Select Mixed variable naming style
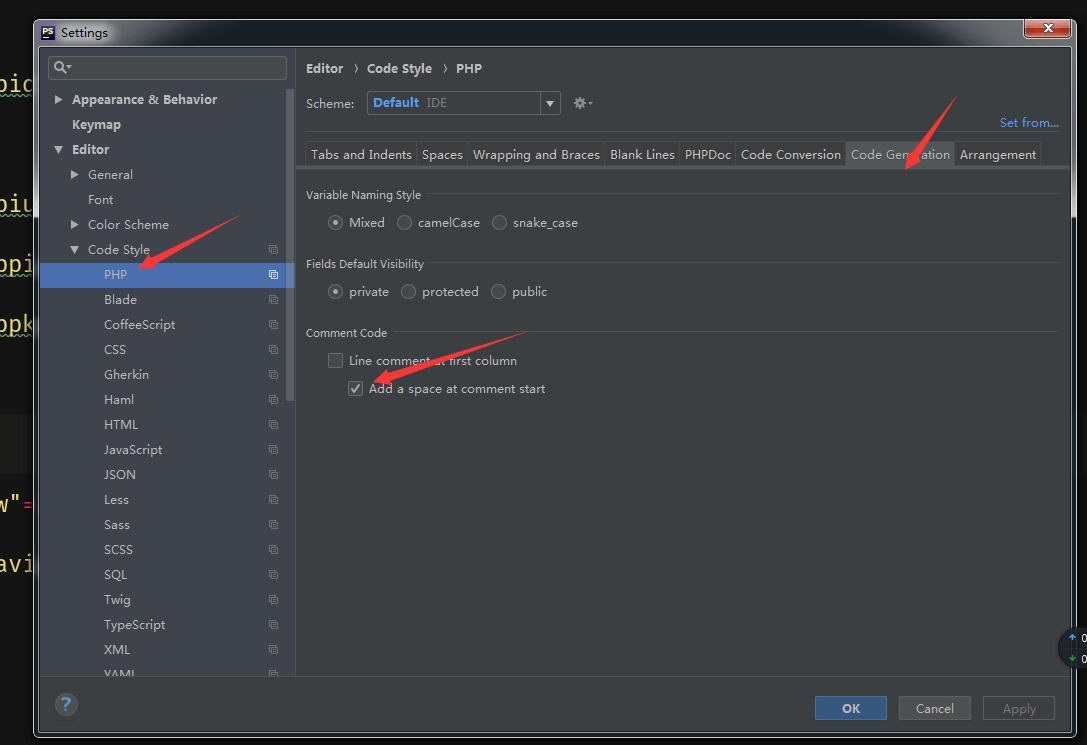This screenshot has height=745, width=1087. point(336,222)
